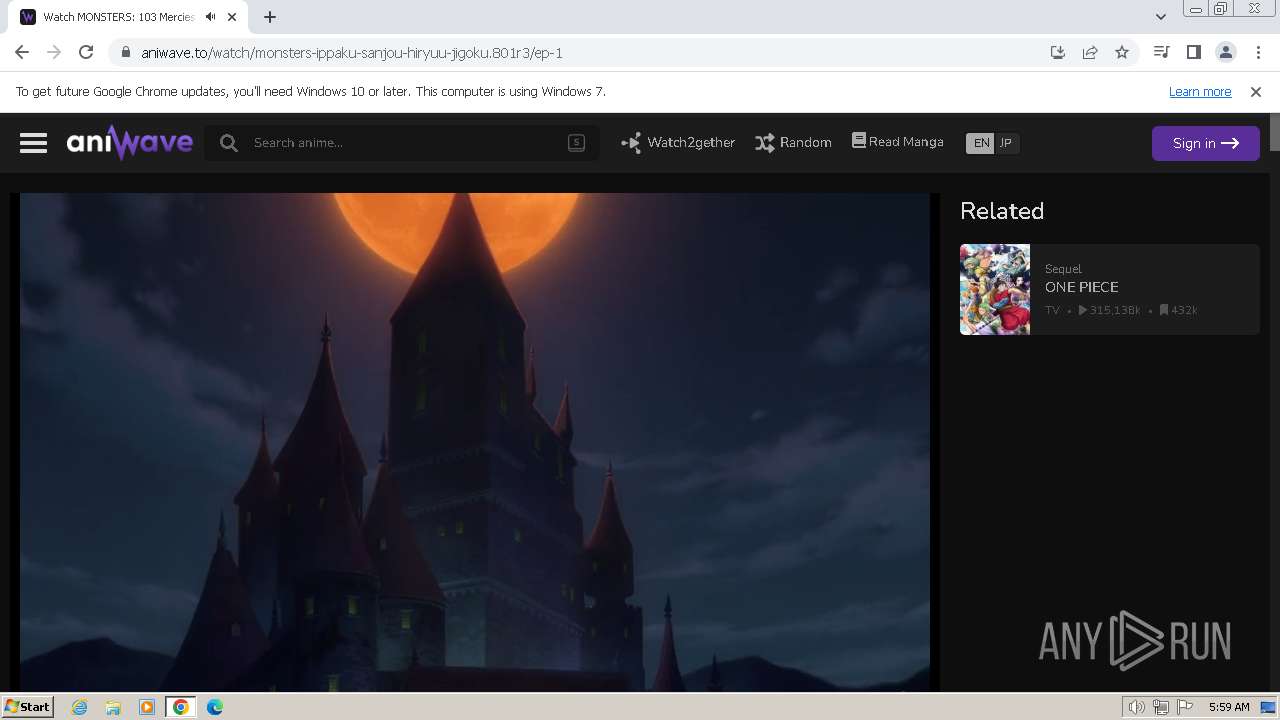Expand the tab search dropdown
This screenshot has width=1280, height=720.
[x=1160, y=16]
